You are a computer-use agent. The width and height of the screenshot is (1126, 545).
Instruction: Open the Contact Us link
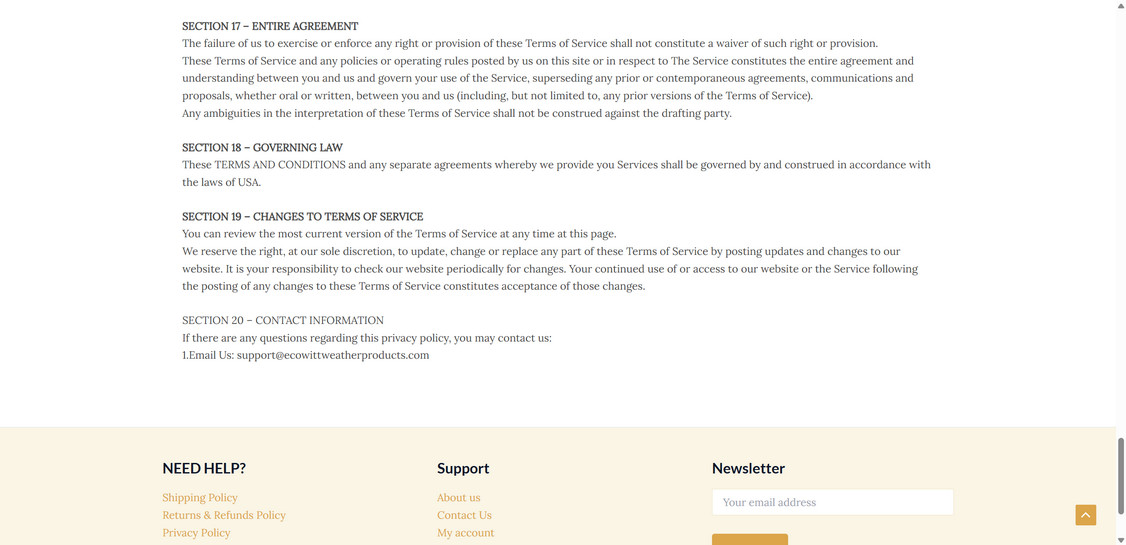point(464,515)
